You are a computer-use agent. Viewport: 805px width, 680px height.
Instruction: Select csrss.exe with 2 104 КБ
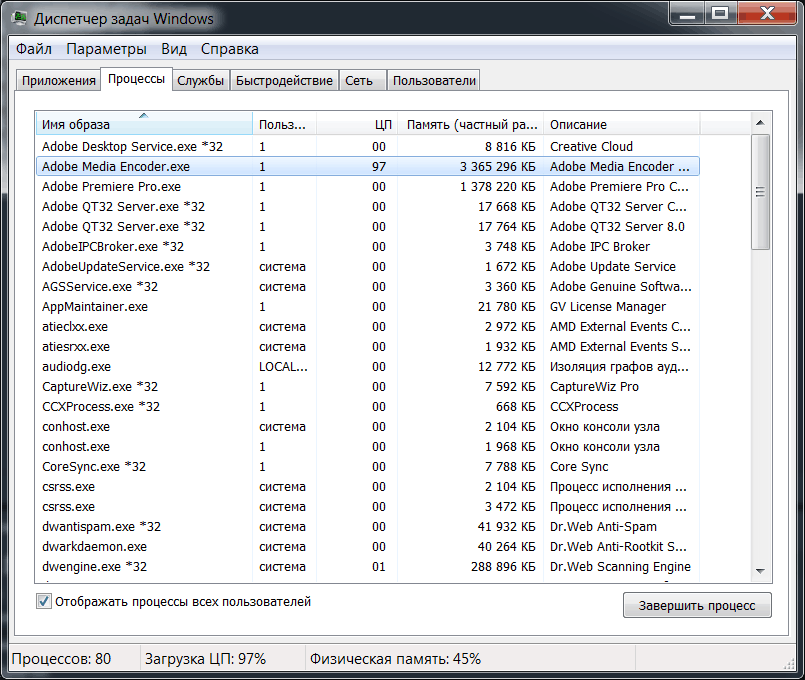tap(368, 487)
